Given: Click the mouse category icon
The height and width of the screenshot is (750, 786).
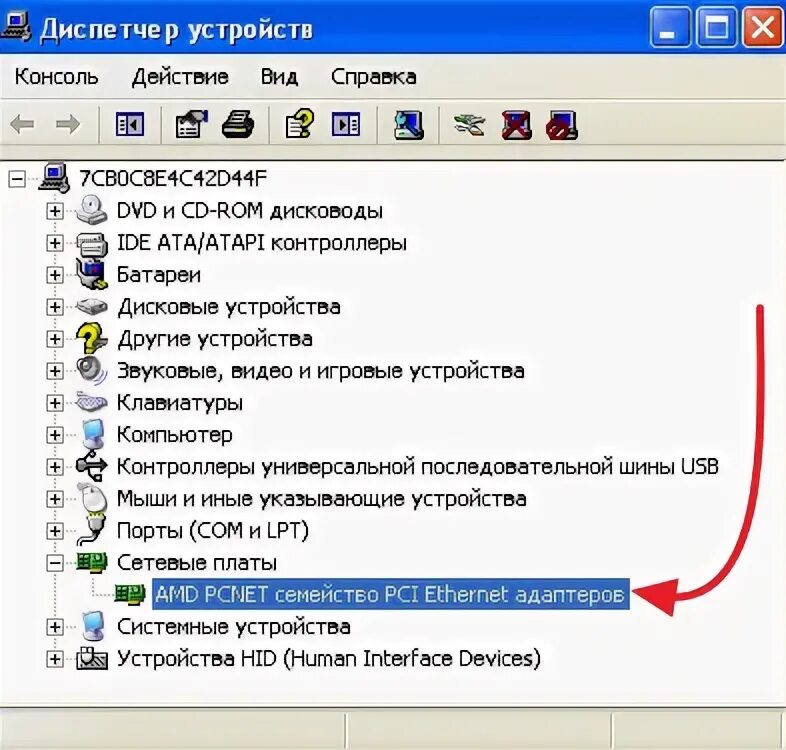Looking at the screenshot, I should [93, 498].
